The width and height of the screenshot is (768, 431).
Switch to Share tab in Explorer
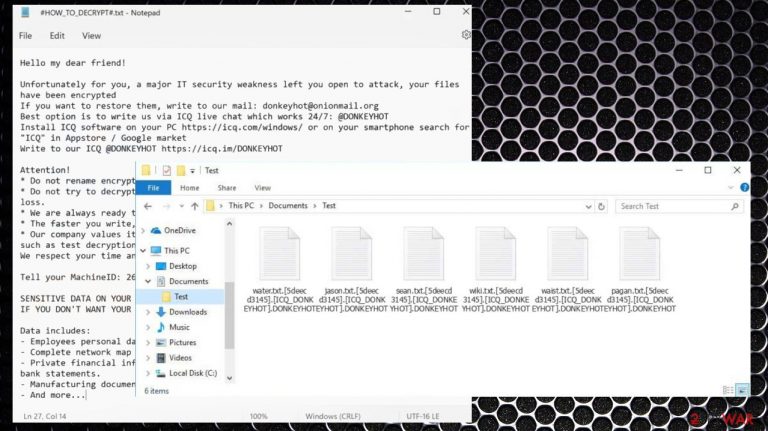227,188
